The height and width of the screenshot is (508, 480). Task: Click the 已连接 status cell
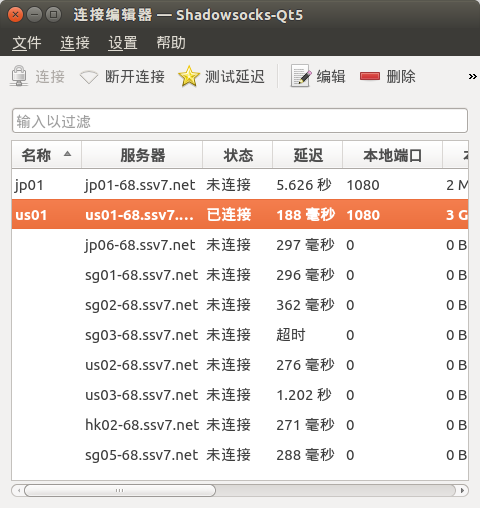coord(229,215)
